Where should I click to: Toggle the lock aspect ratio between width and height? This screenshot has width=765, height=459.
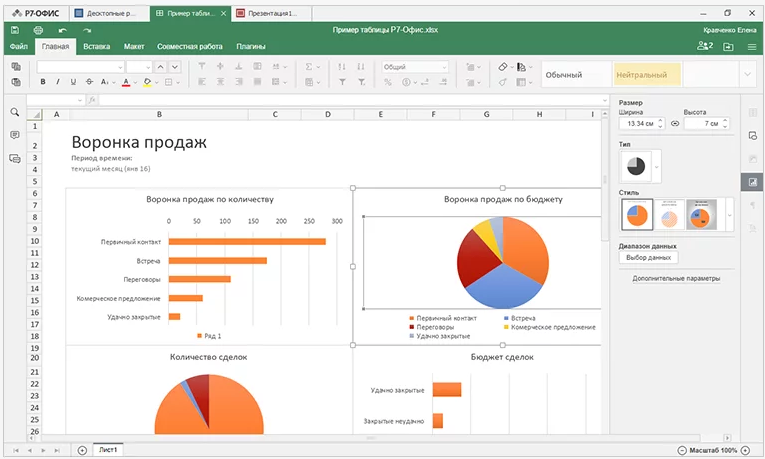(x=674, y=124)
